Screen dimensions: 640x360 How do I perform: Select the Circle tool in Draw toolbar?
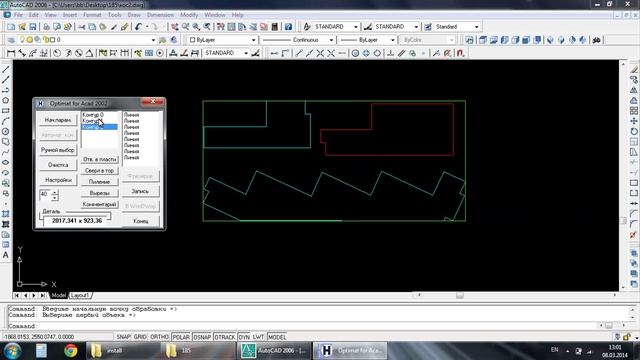tap(6, 131)
